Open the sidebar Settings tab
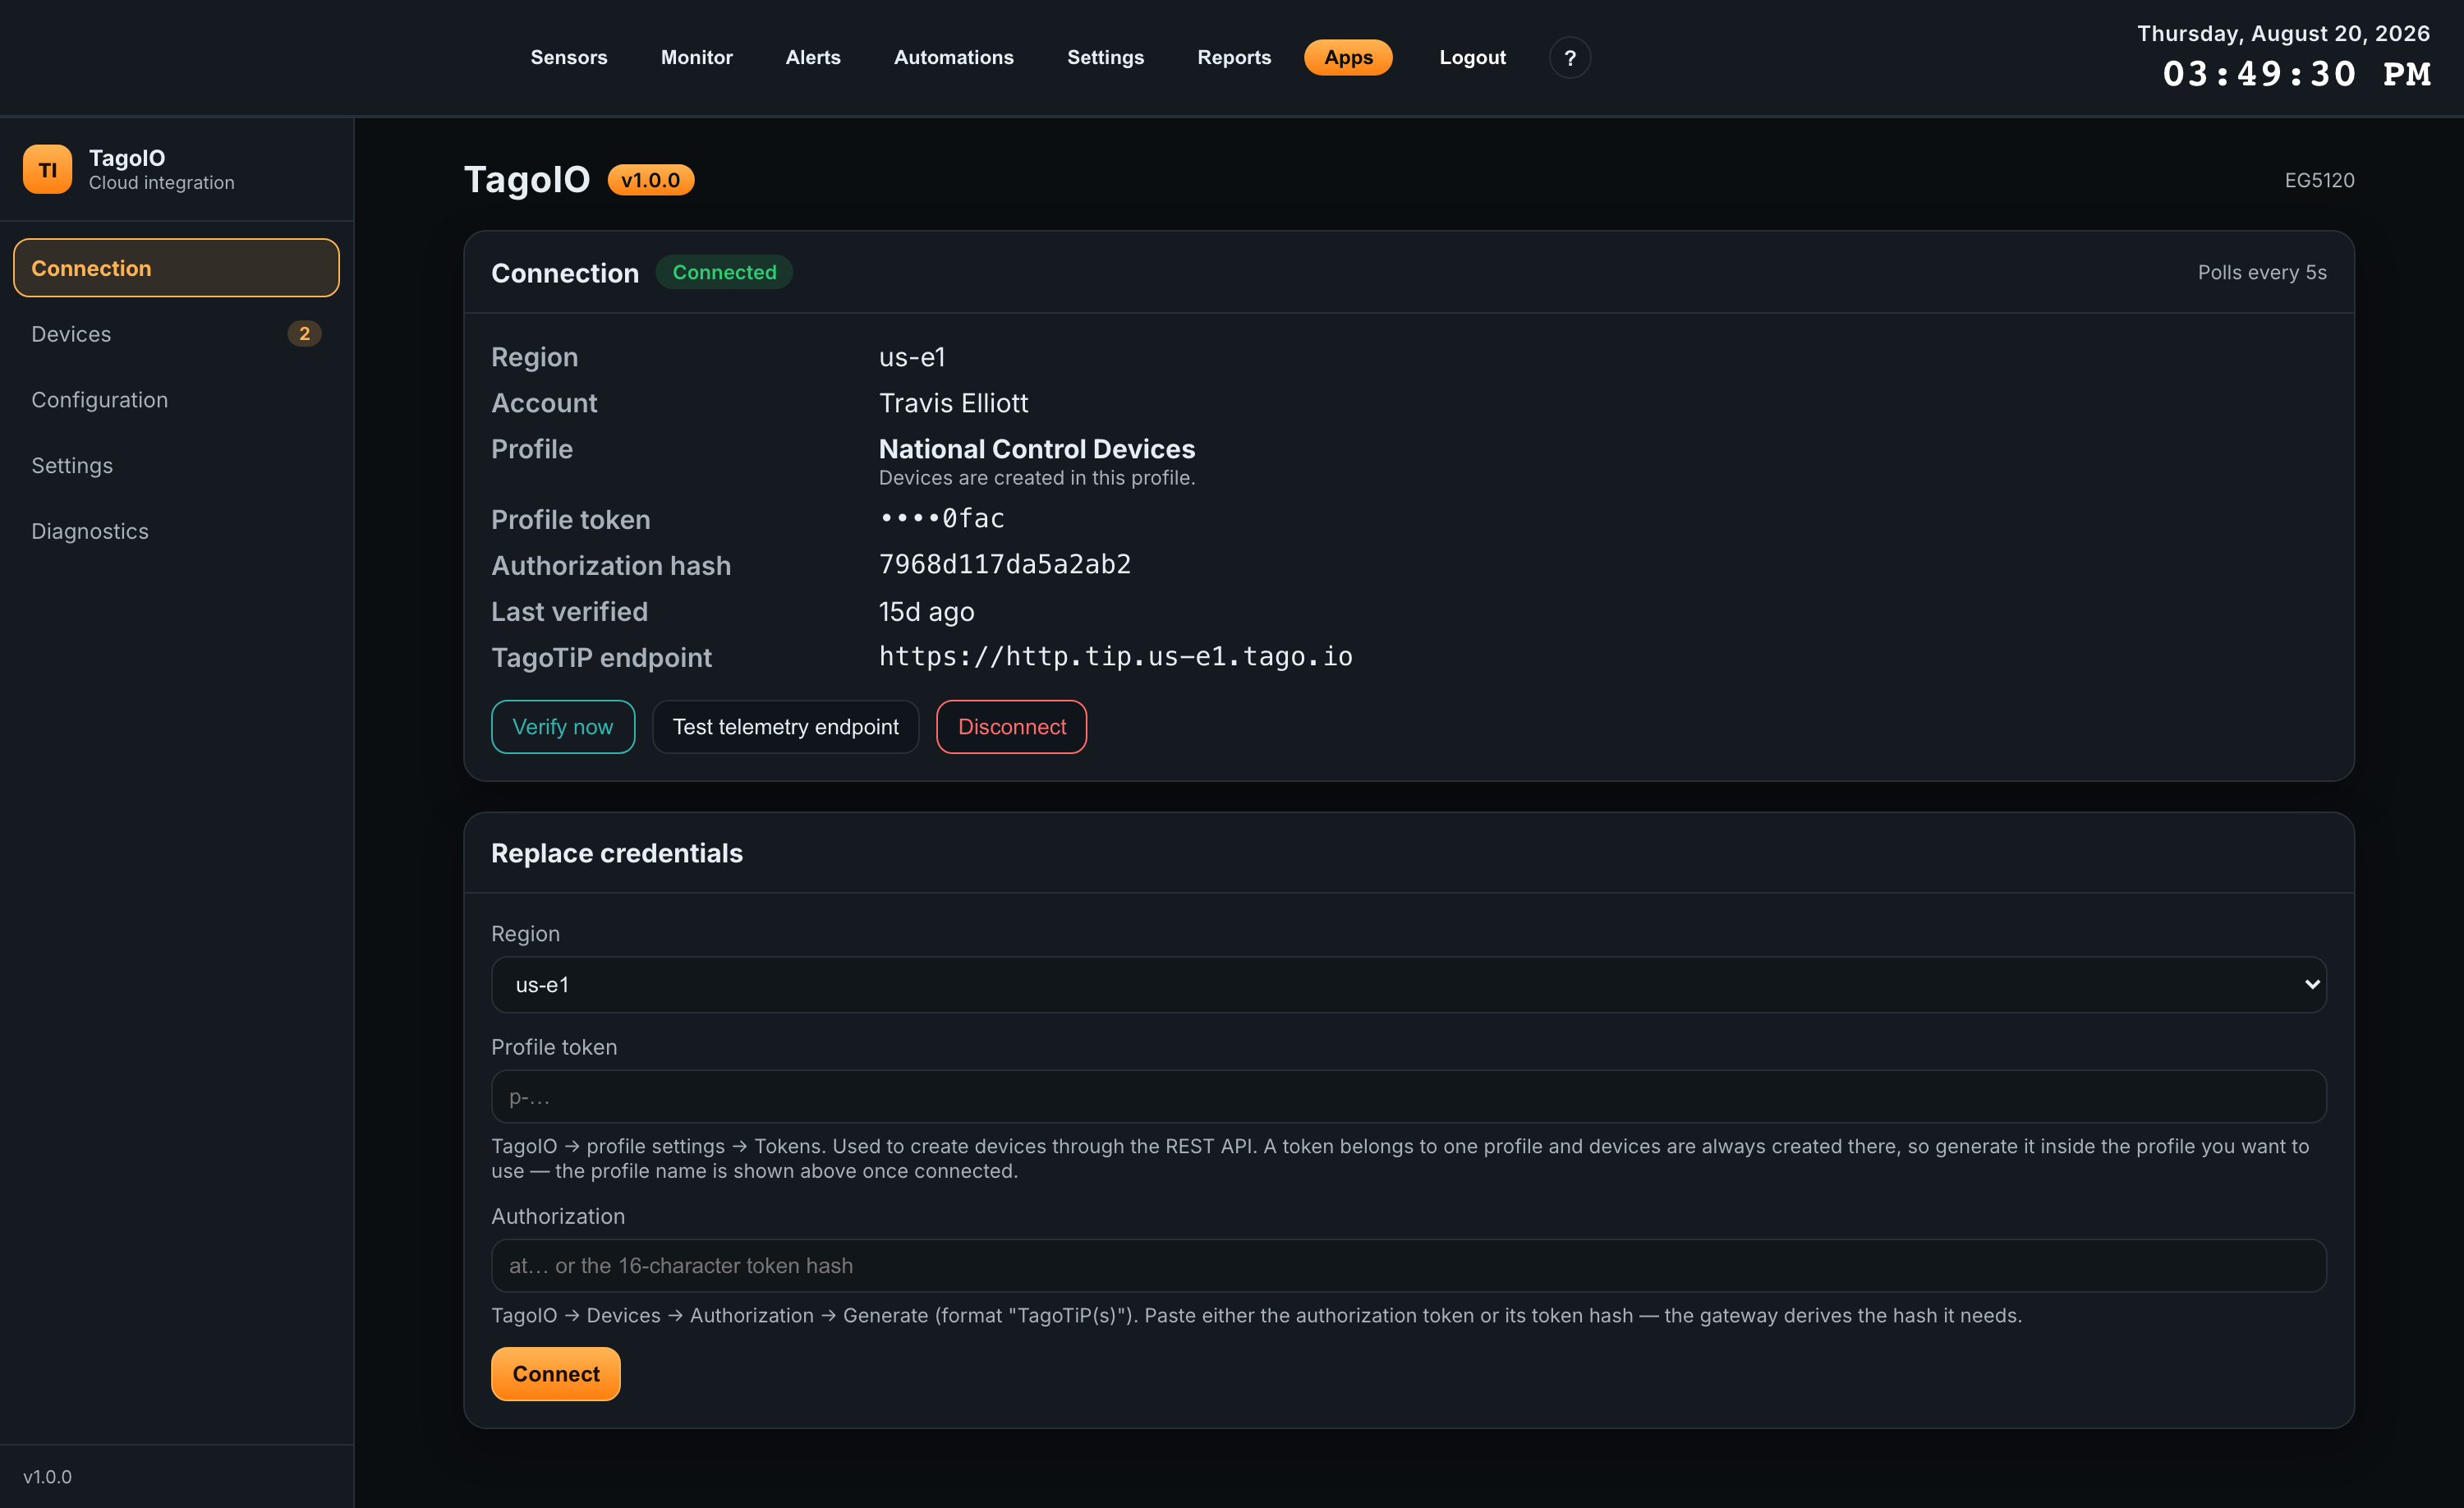This screenshot has width=2464, height=1508. pos(176,466)
